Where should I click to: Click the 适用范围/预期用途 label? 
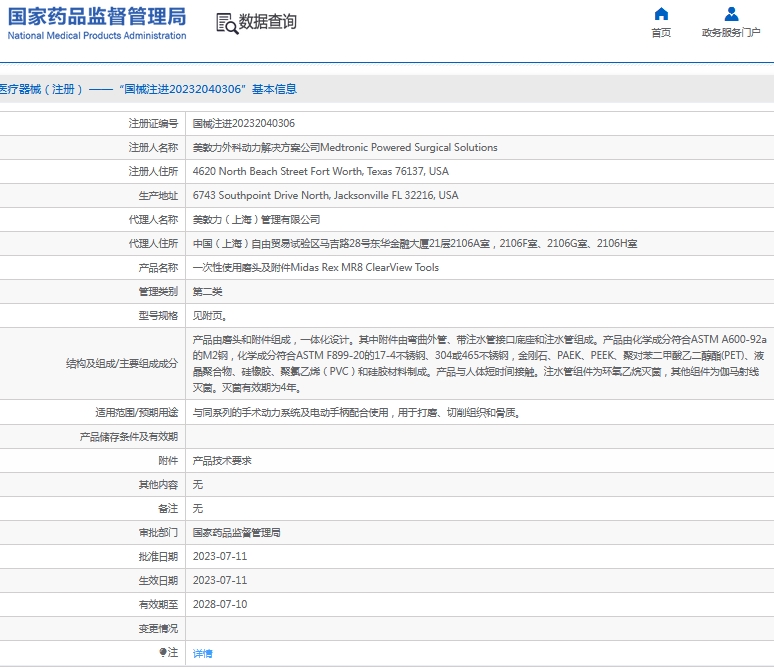click(136, 412)
